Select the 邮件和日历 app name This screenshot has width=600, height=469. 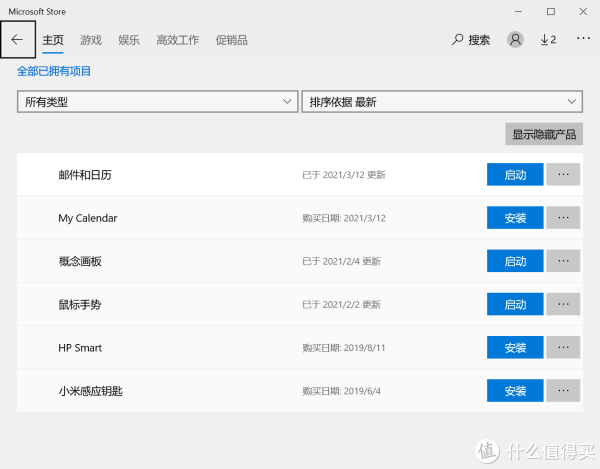(x=85, y=175)
